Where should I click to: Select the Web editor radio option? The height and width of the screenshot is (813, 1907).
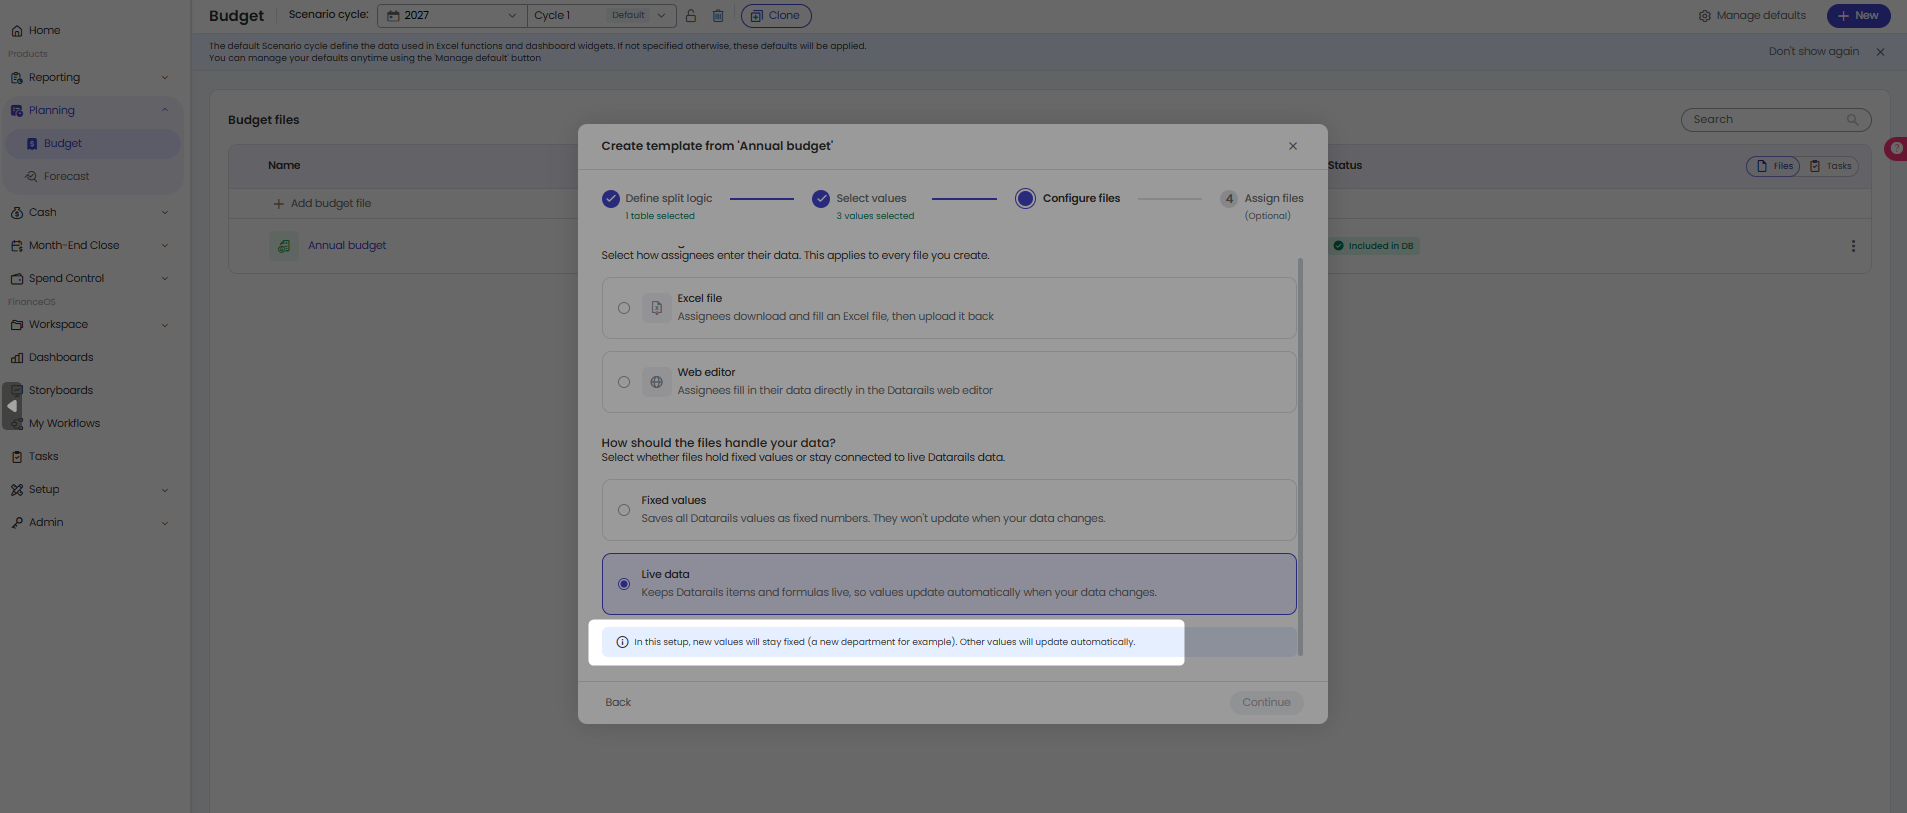(x=624, y=383)
